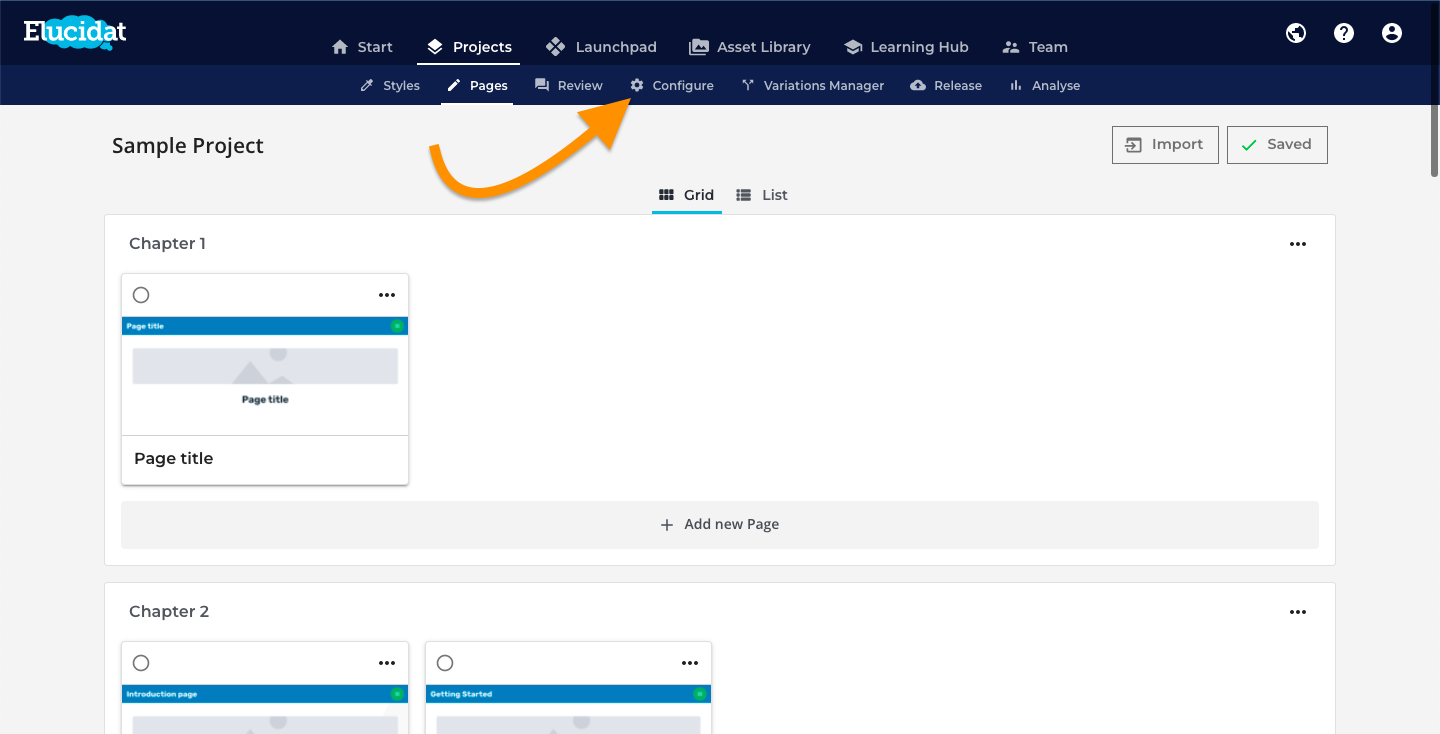The height and width of the screenshot is (734, 1440).
Task: Click the Chapter 1 heading
Action: (x=168, y=244)
